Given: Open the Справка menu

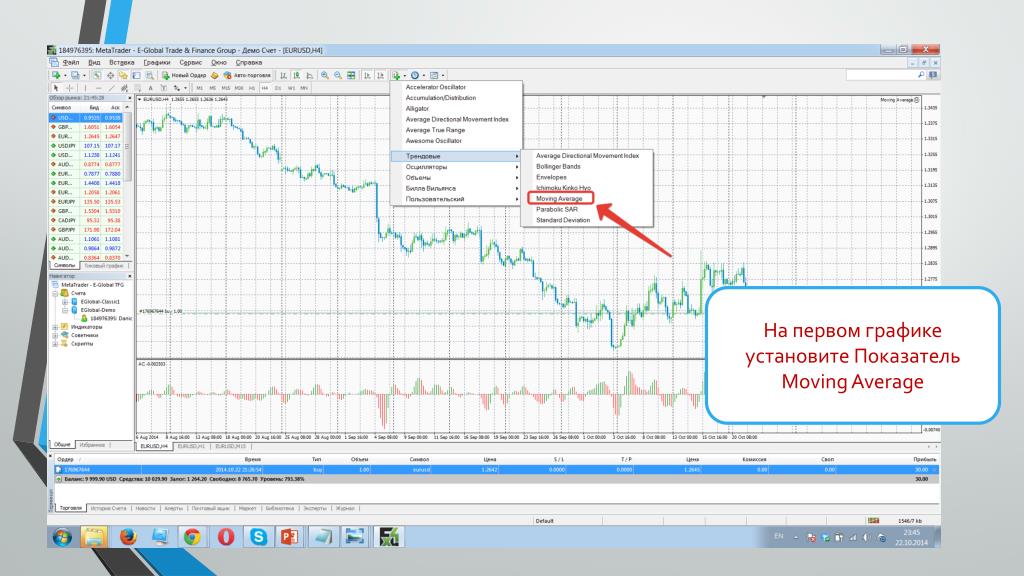Looking at the screenshot, I should click(248, 63).
